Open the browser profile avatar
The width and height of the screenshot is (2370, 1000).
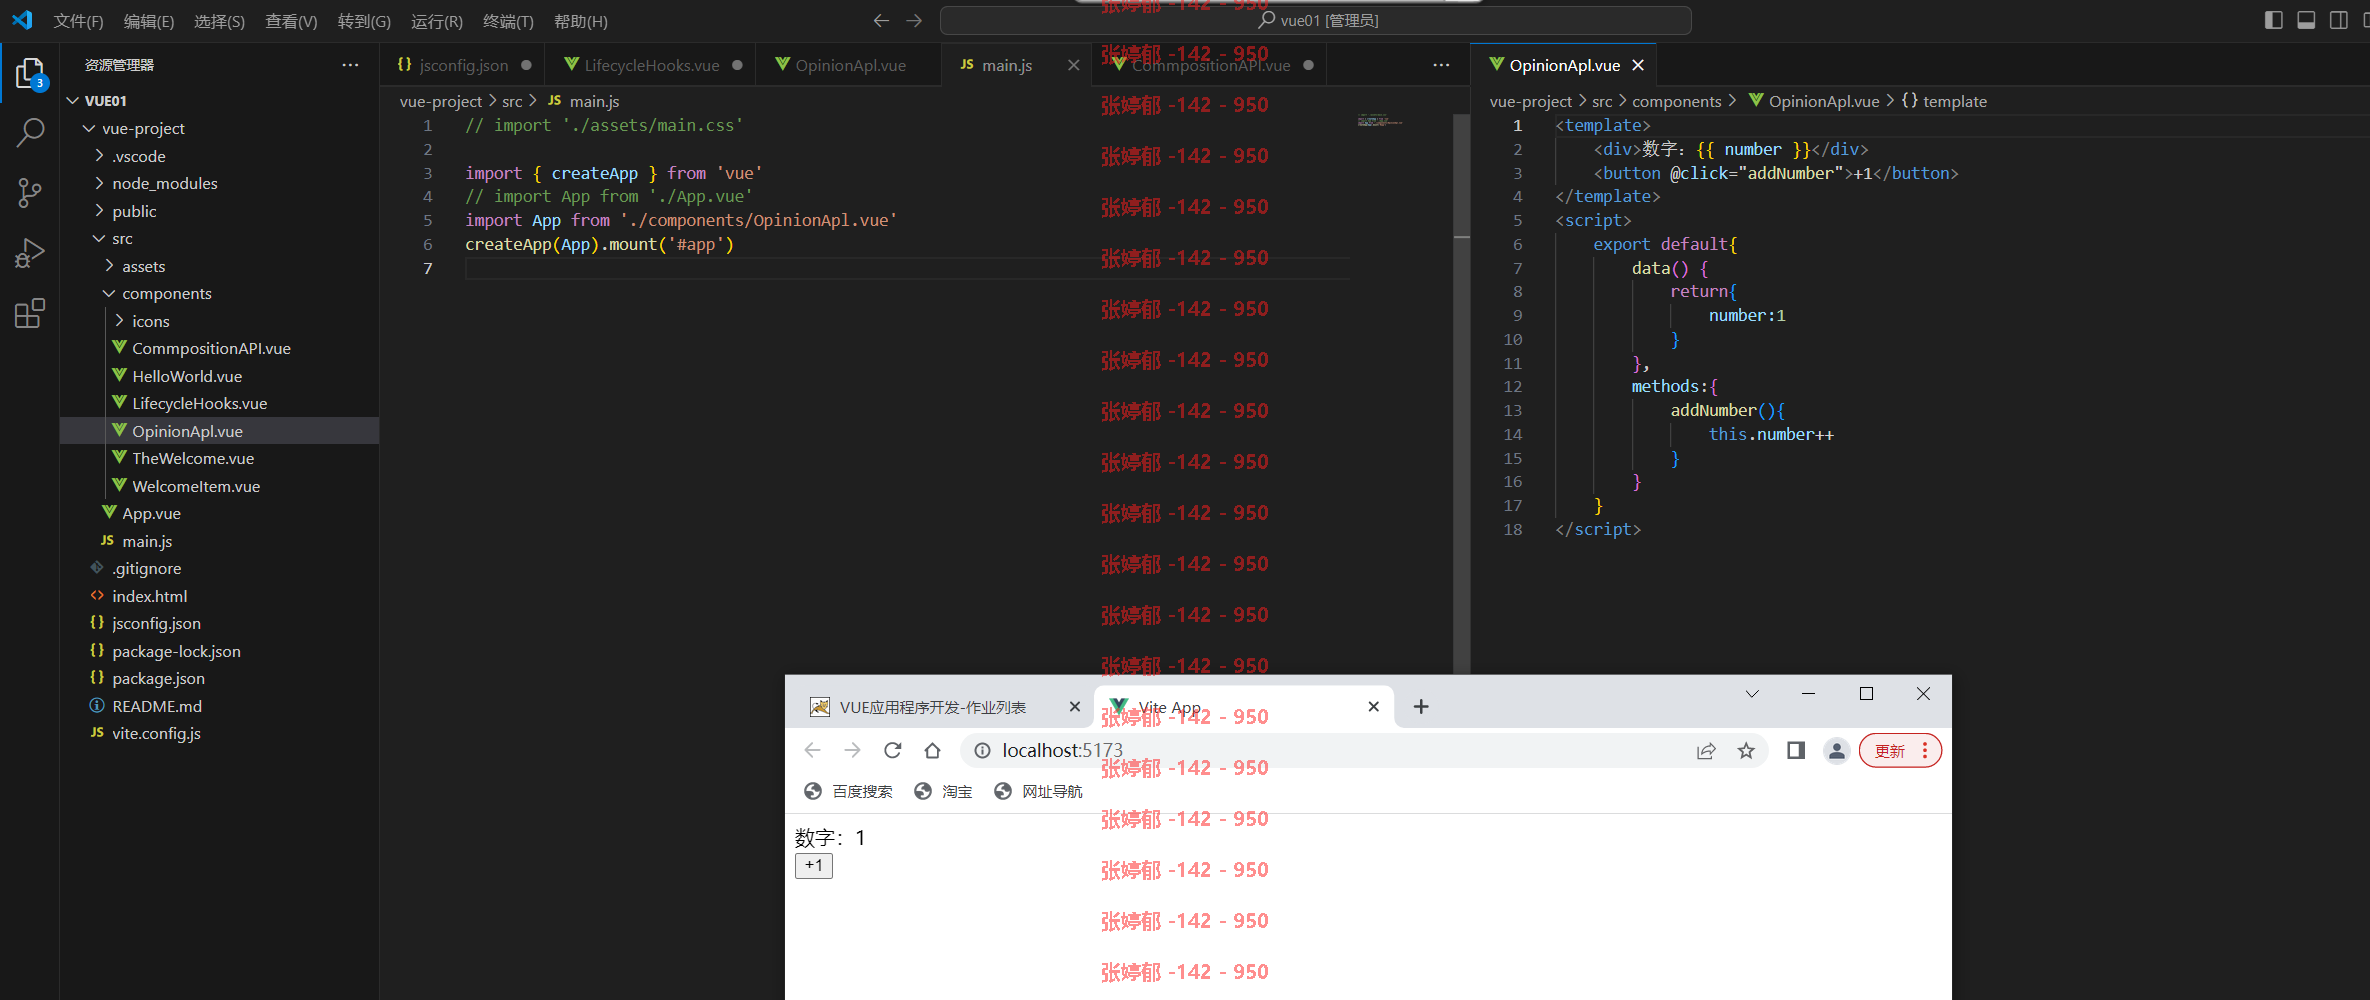1836,750
